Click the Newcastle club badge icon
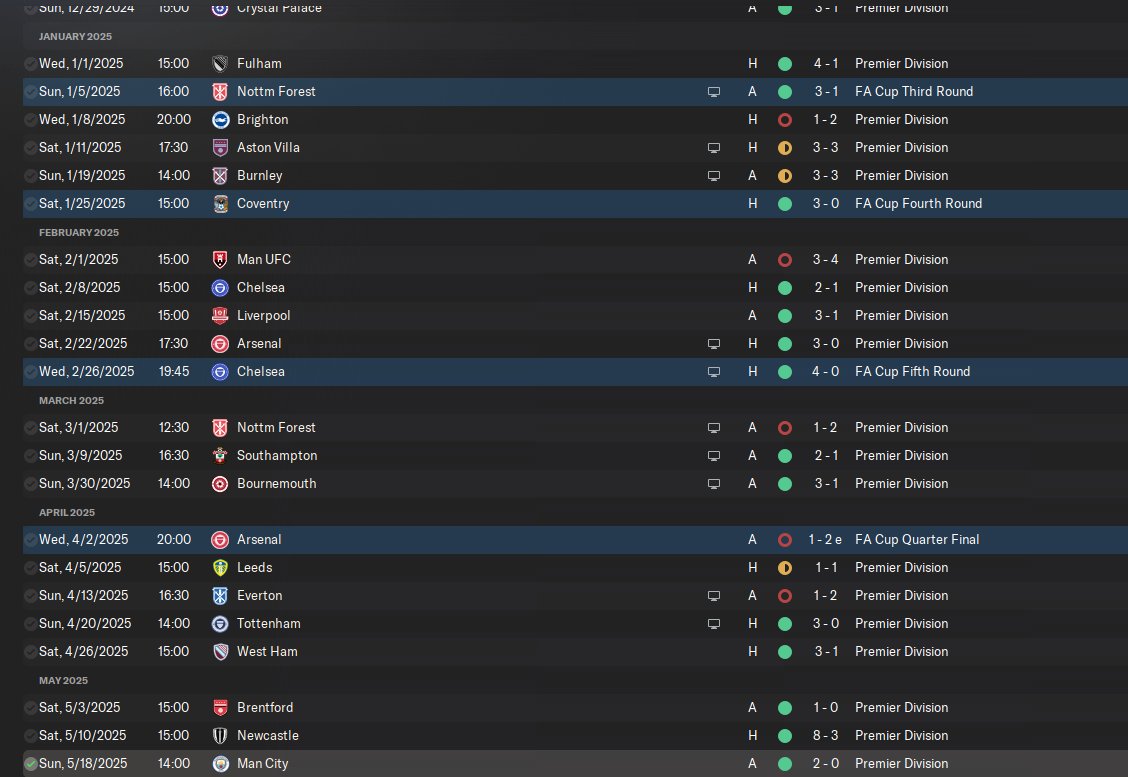 [220, 735]
